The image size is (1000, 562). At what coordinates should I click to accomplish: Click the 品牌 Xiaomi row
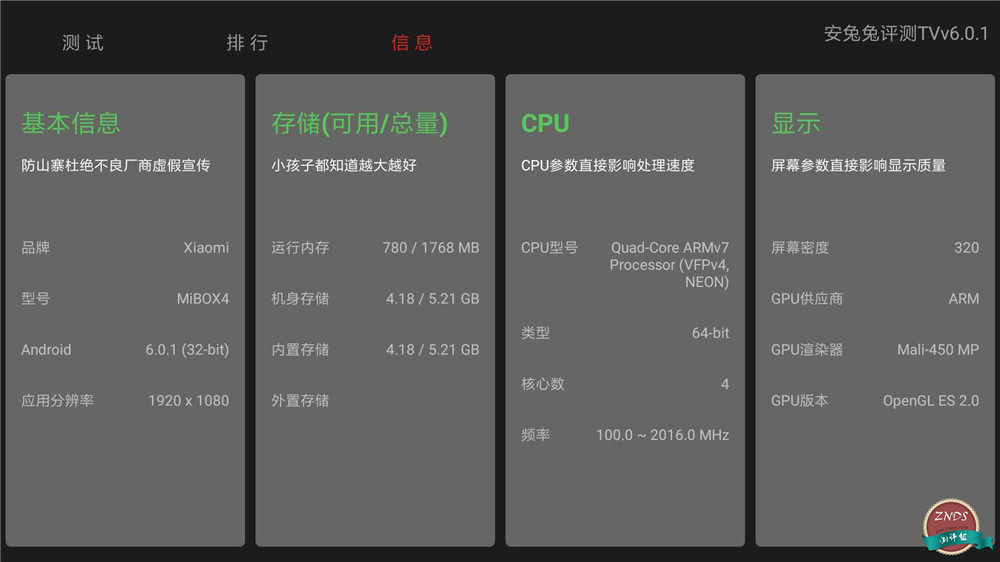125,248
